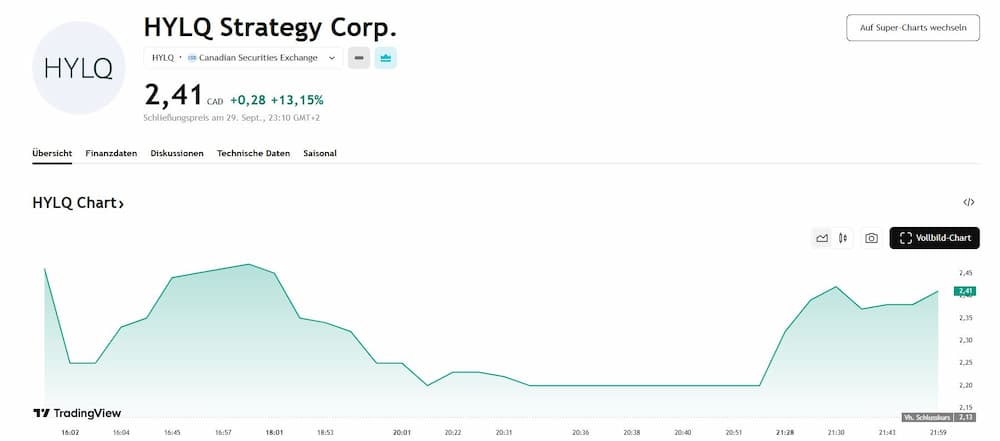Switch chart to area style
Viewport: 1000px width, 441px height.
pyautogui.click(x=822, y=238)
